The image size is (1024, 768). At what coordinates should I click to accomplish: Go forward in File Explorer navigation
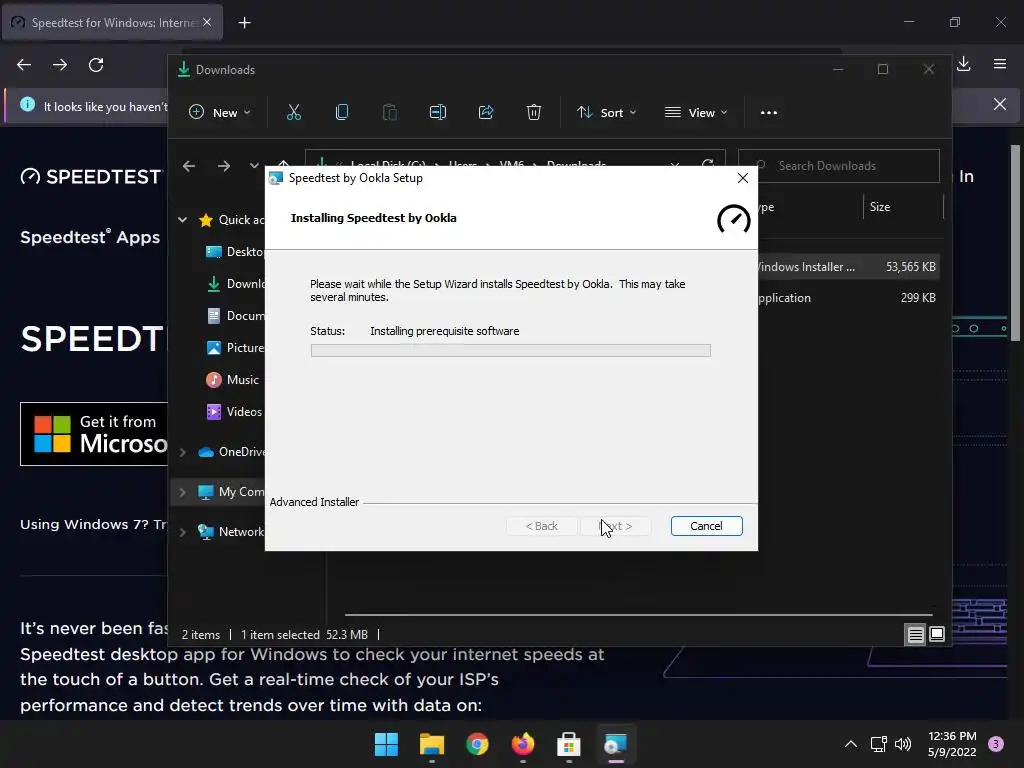point(224,166)
